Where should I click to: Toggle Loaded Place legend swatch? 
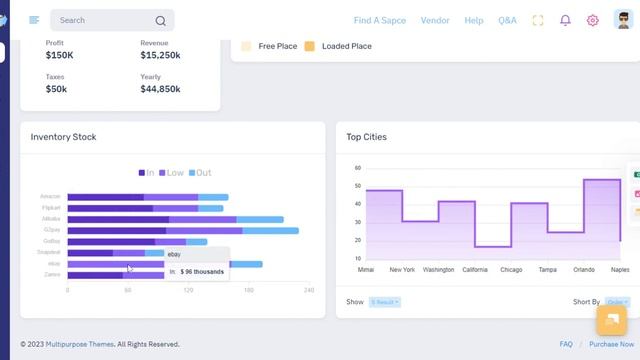coord(310,46)
